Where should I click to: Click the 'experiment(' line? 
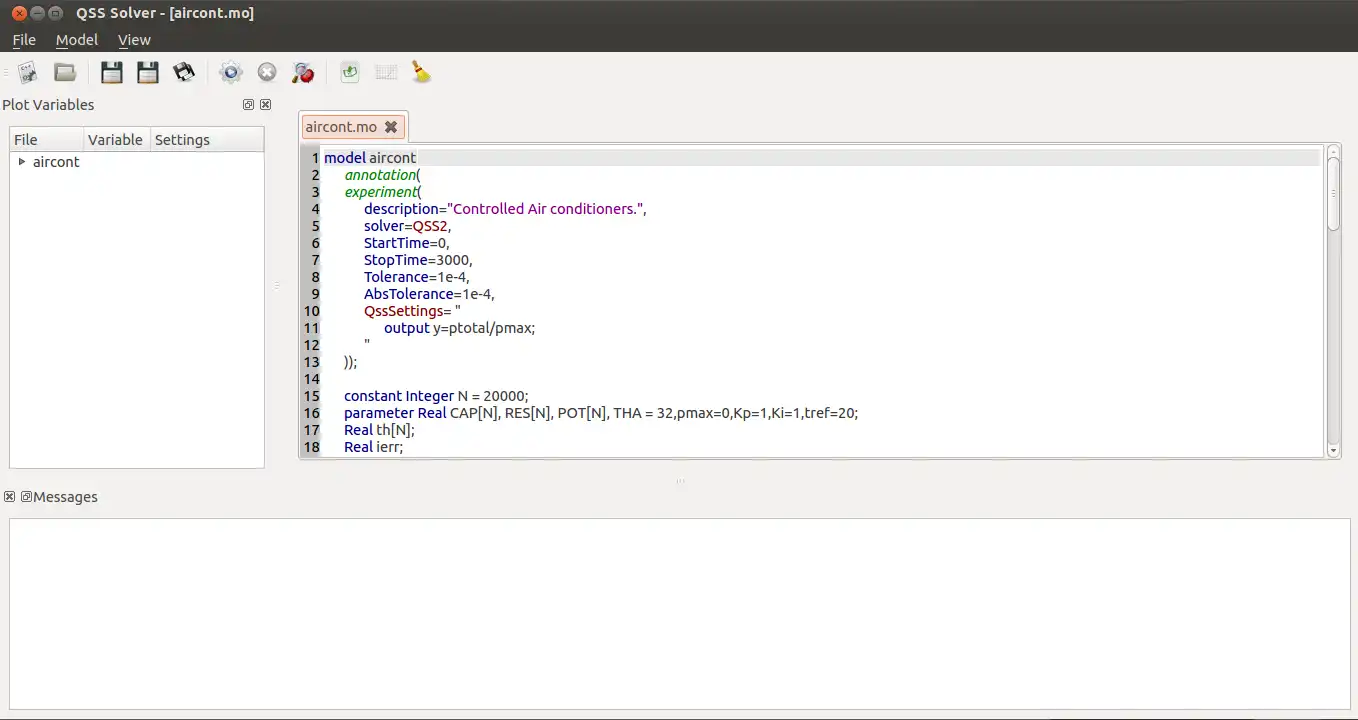click(x=384, y=192)
